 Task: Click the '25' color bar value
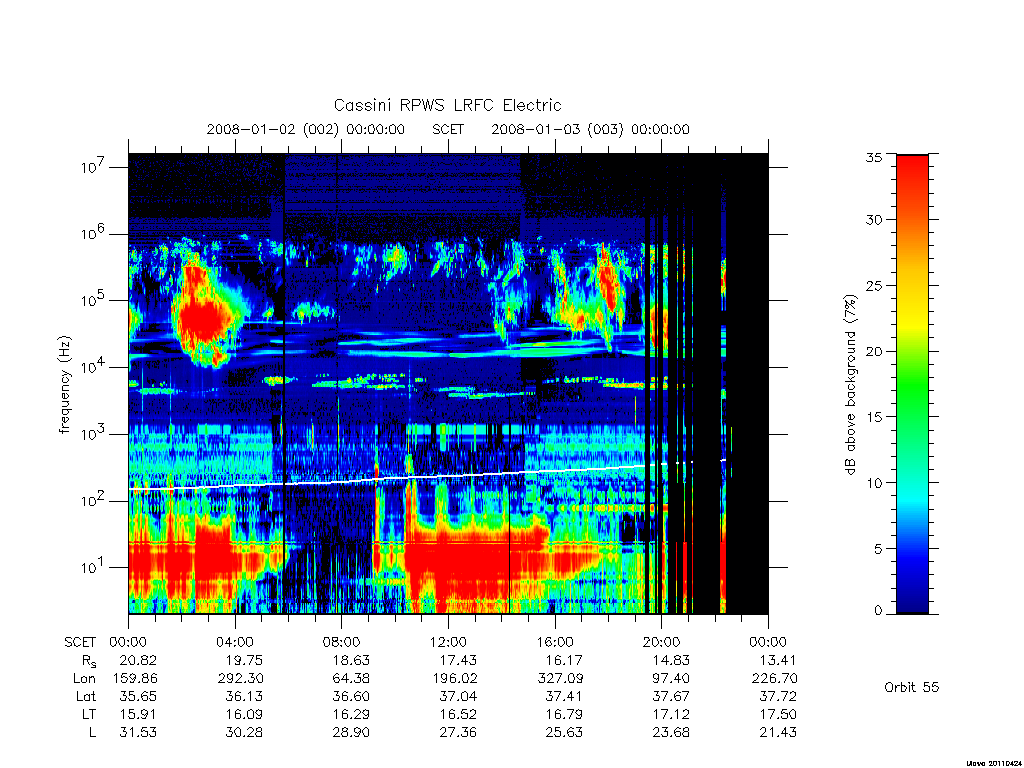873,285
